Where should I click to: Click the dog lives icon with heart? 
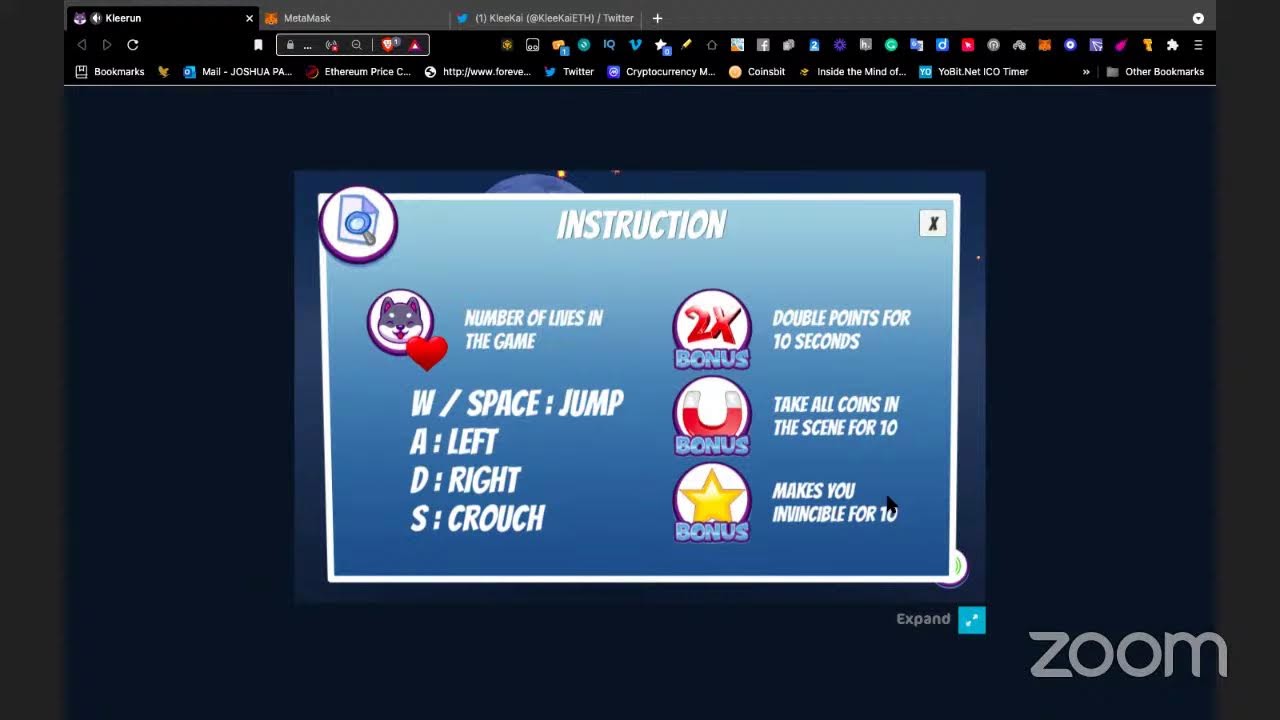(406, 330)
